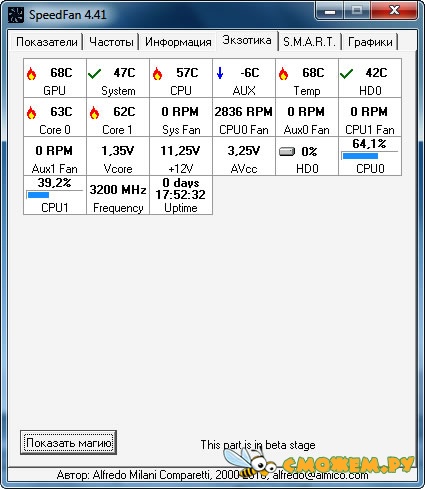425x489 pixels.
Task: Click the 0 RPM CPU1 Fan reading
Action: point(369,112)
